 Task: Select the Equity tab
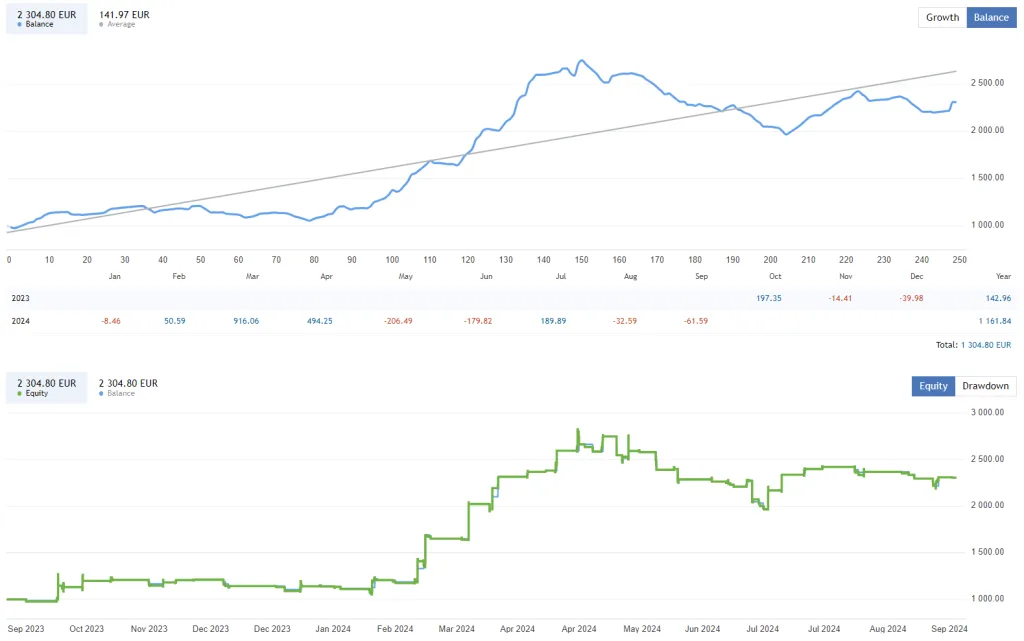[x=932, y=386]
